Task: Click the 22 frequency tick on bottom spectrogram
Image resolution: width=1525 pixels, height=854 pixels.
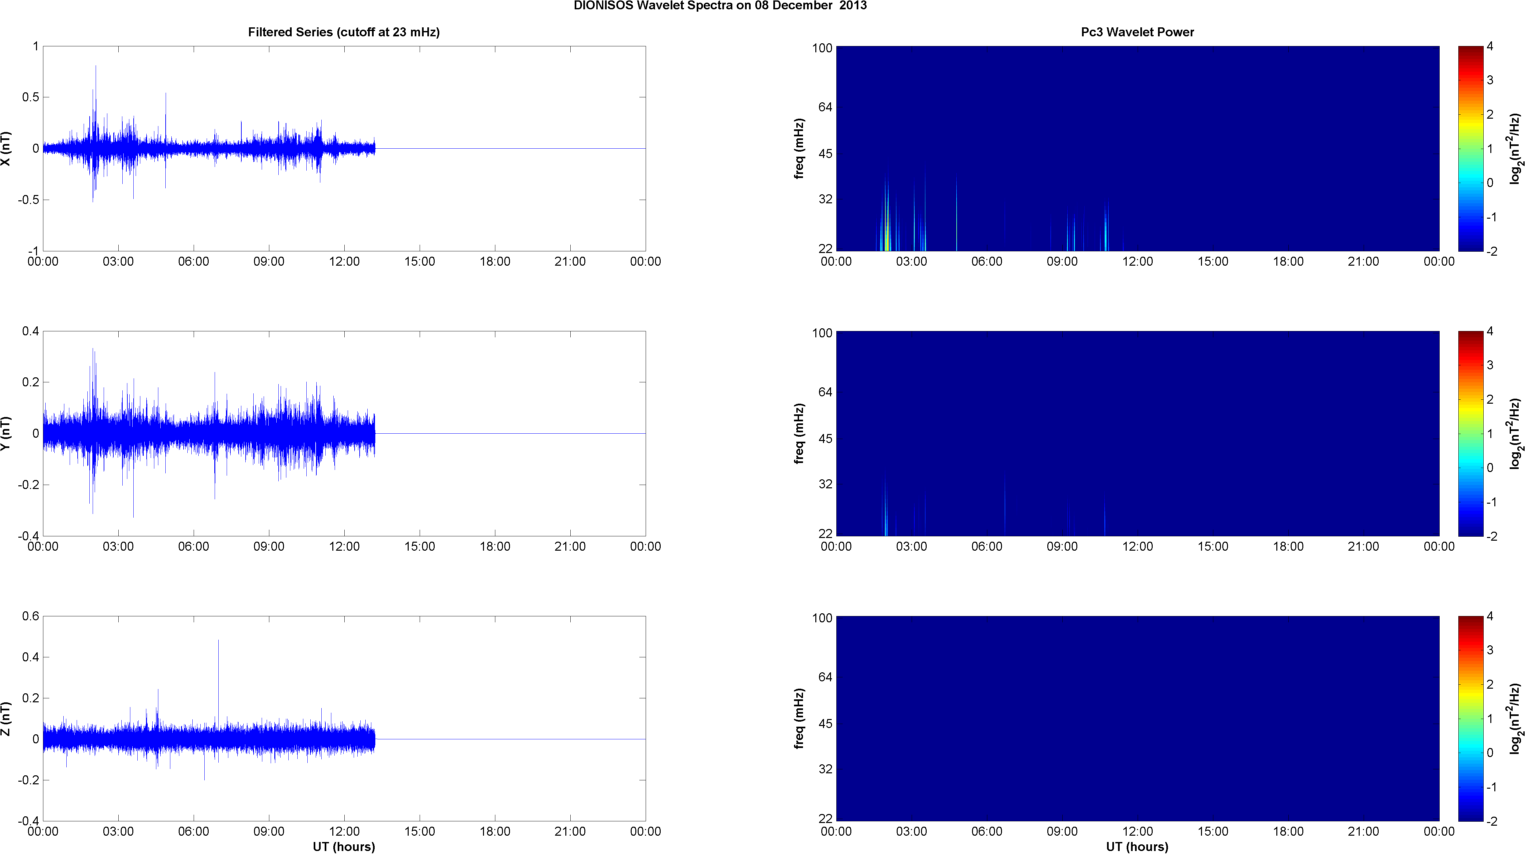Action: click(x=825, y=819)
